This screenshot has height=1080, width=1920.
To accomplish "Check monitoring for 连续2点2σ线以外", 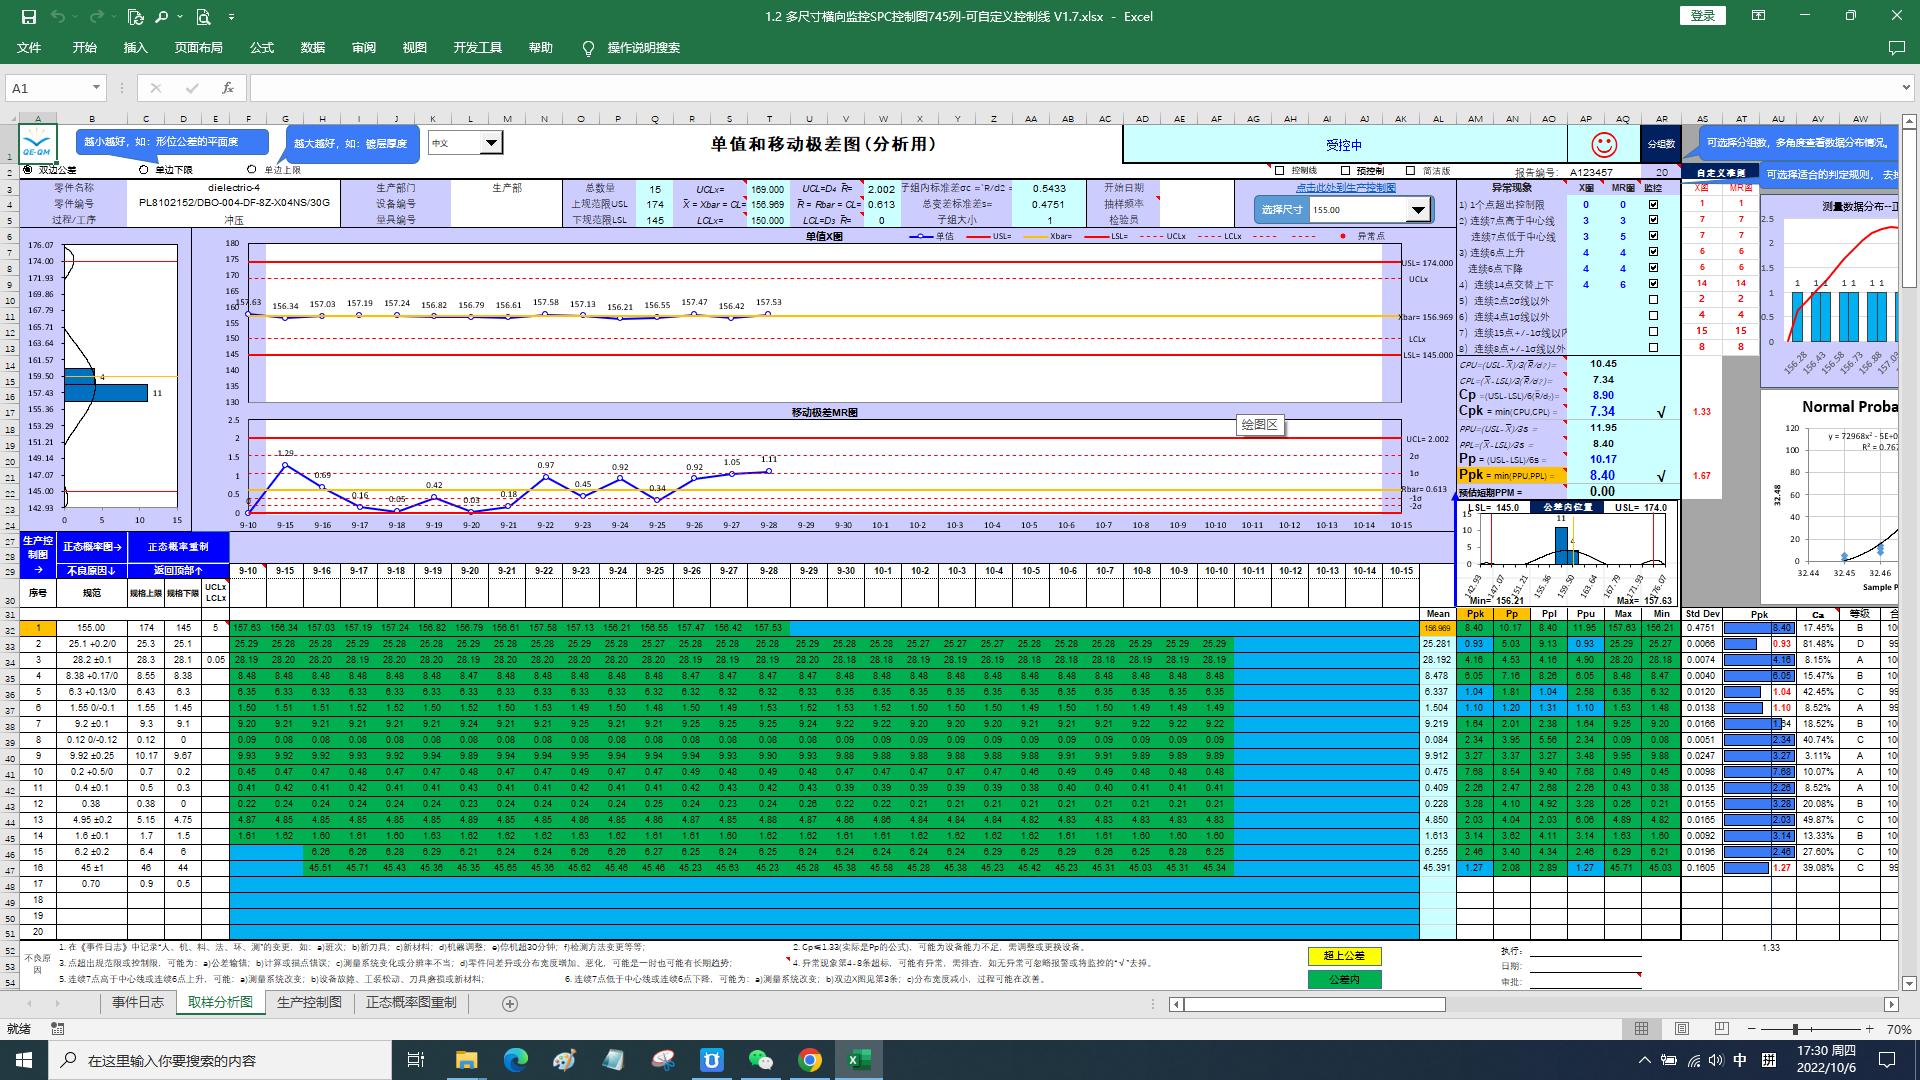I will pyautogui.click(x=1653, y=300).
